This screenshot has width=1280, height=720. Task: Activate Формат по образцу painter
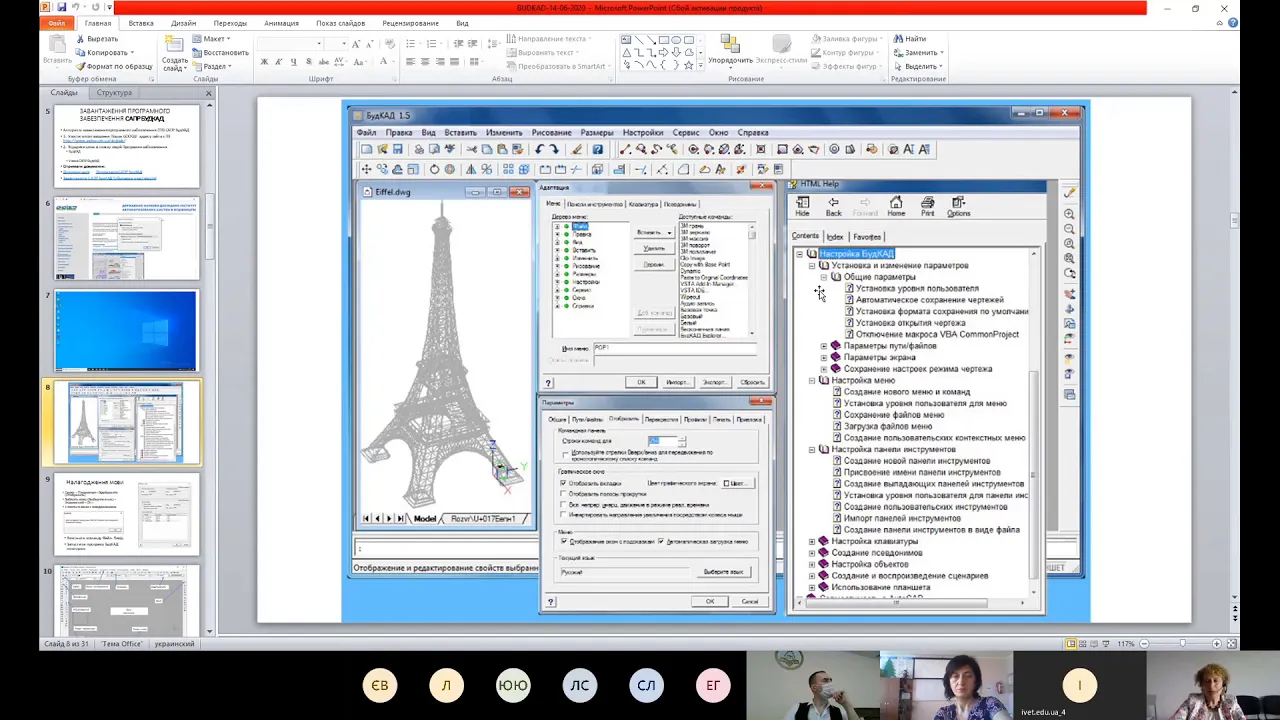click(x=114, y=66)
